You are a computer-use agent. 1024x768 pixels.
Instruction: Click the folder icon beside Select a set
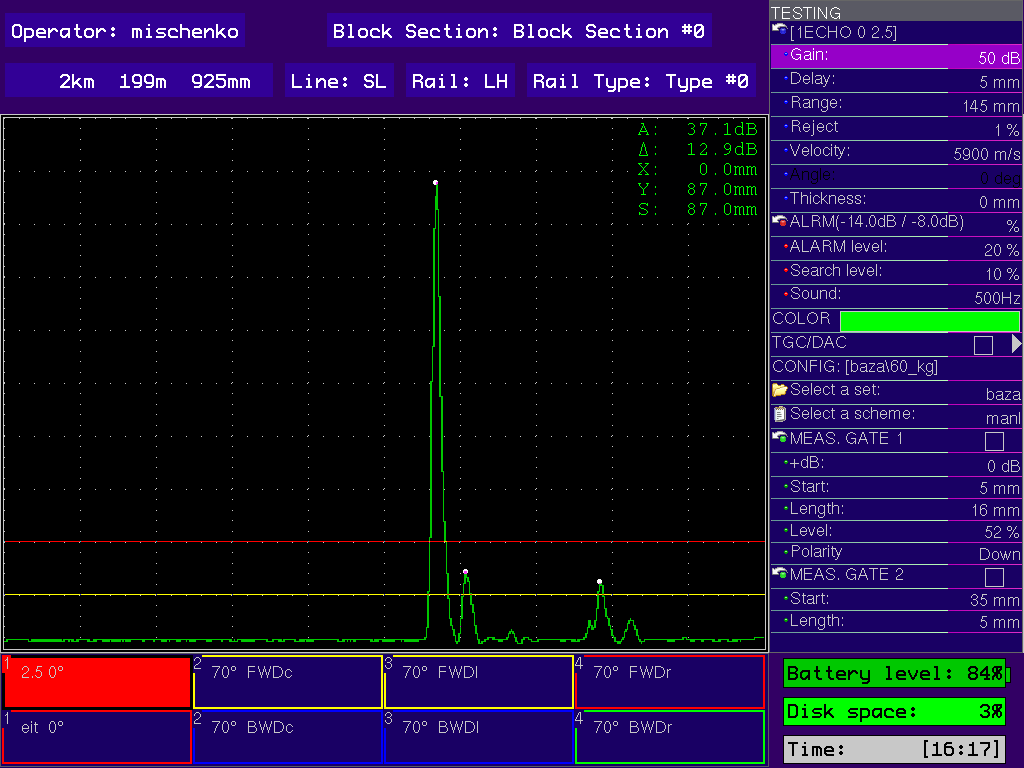click(x=780, y=390)
